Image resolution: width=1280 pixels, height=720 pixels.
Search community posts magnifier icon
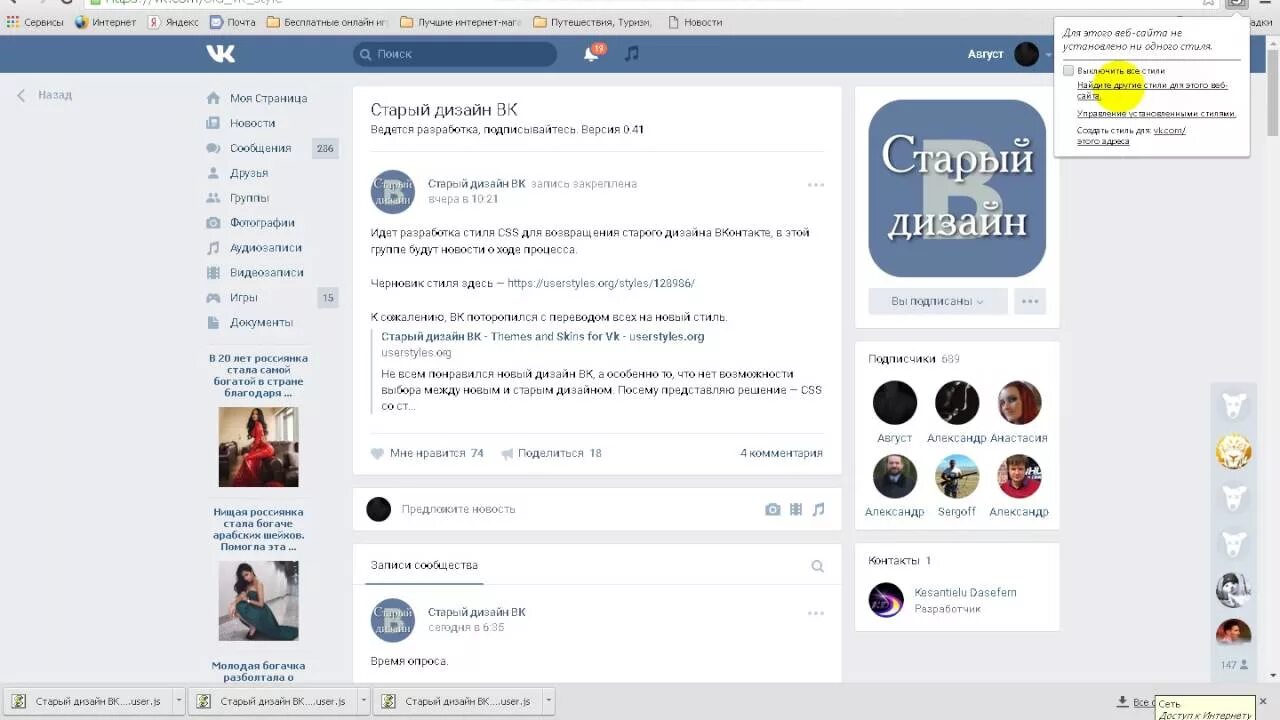tap(817, 566)
